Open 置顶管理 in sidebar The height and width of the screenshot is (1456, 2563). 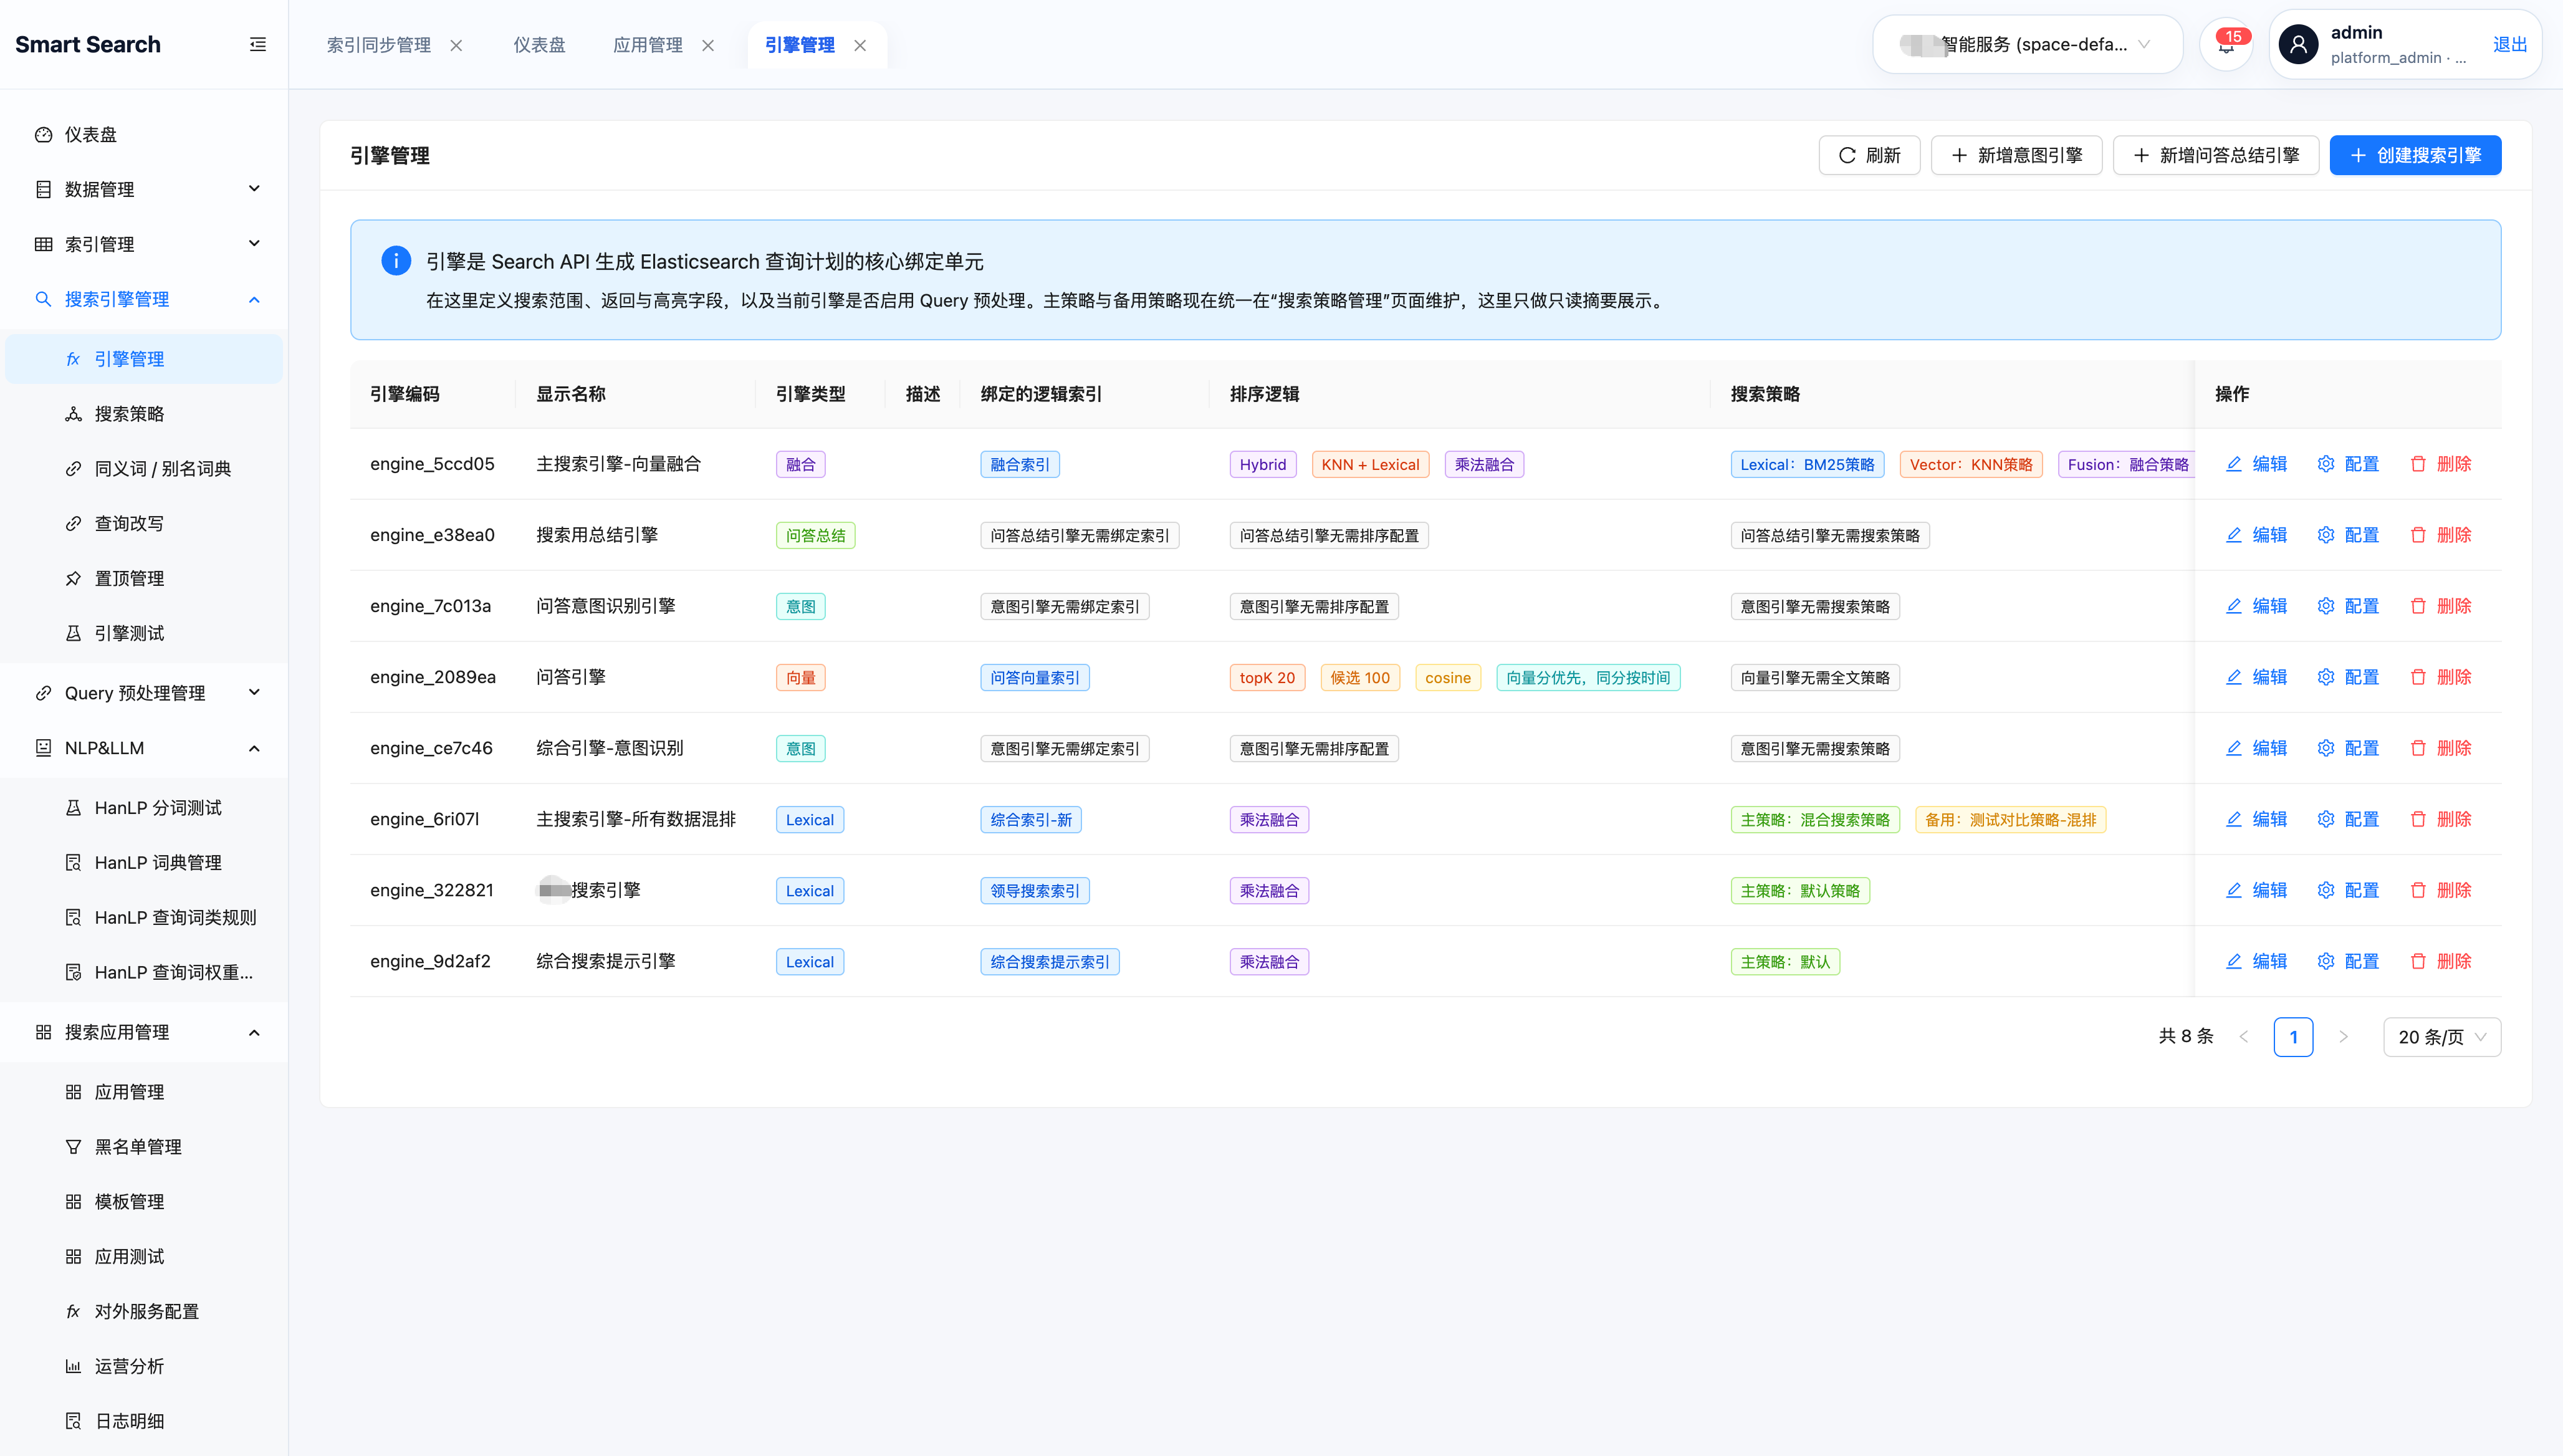point(144,579)
